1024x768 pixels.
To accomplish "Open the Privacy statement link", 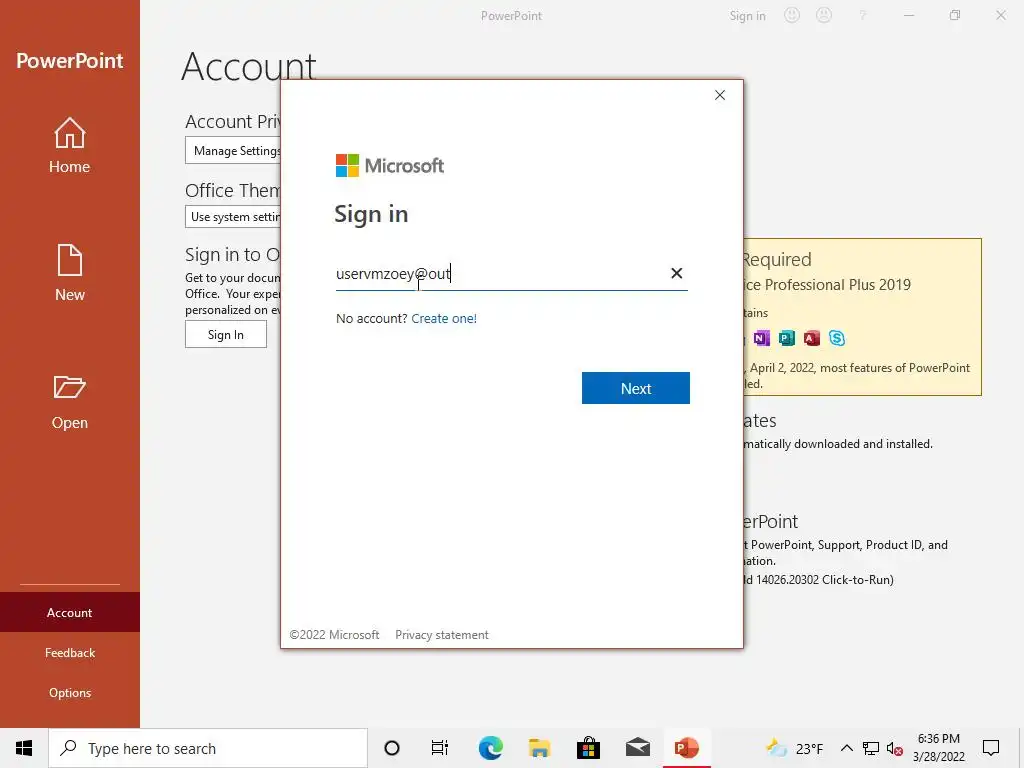I will 441,635.
